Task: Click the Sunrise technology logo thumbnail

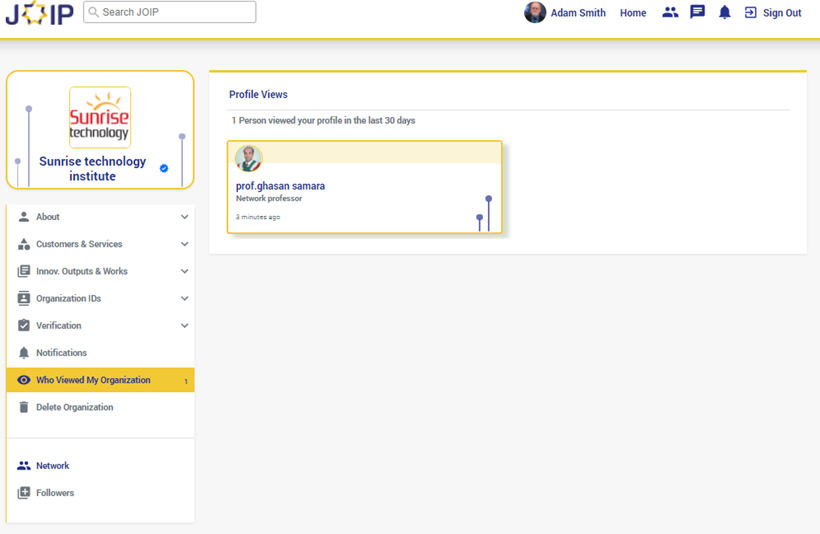Action: point(100,117)
